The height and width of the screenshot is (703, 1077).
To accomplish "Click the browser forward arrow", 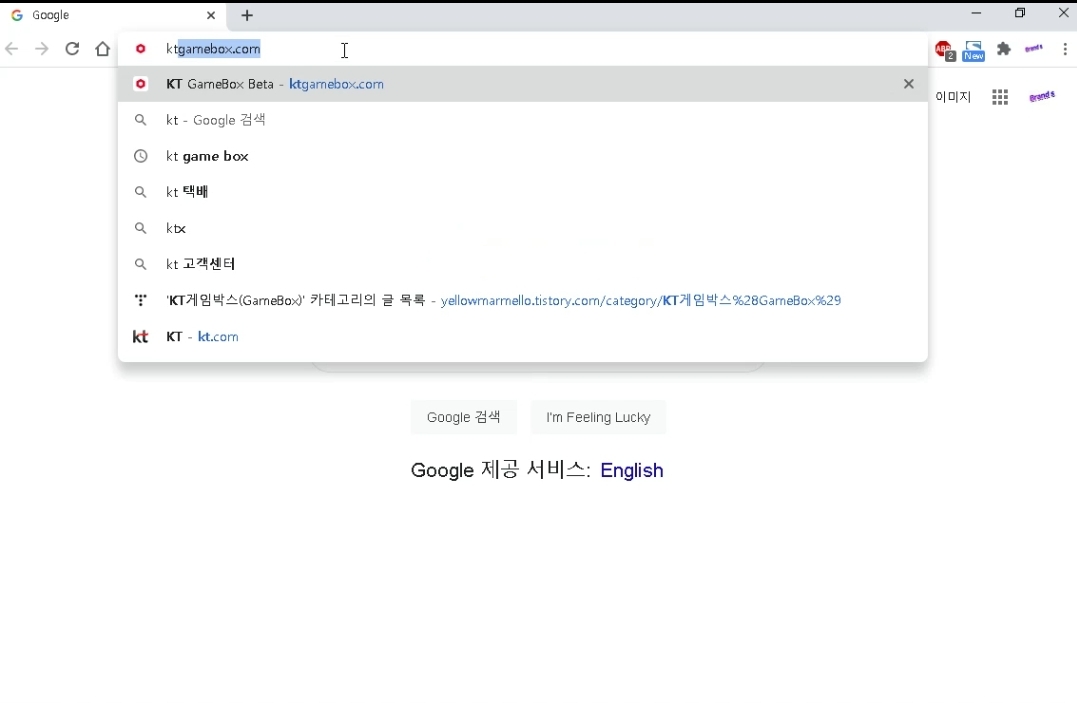I will pos(42,49).
